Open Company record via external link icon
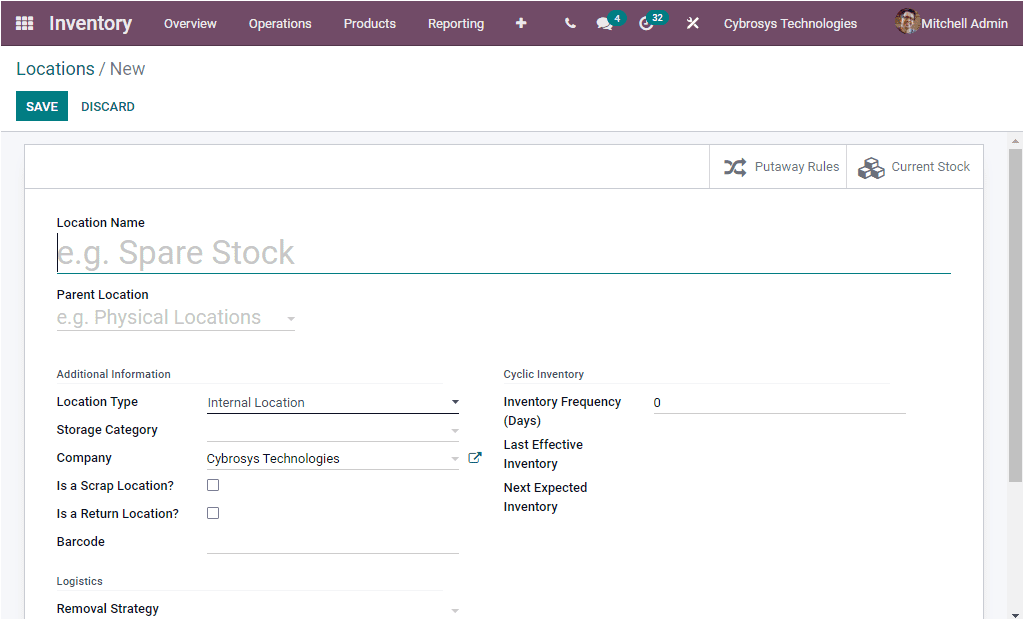The image size is (1024, 620). [x=474, y=457]
